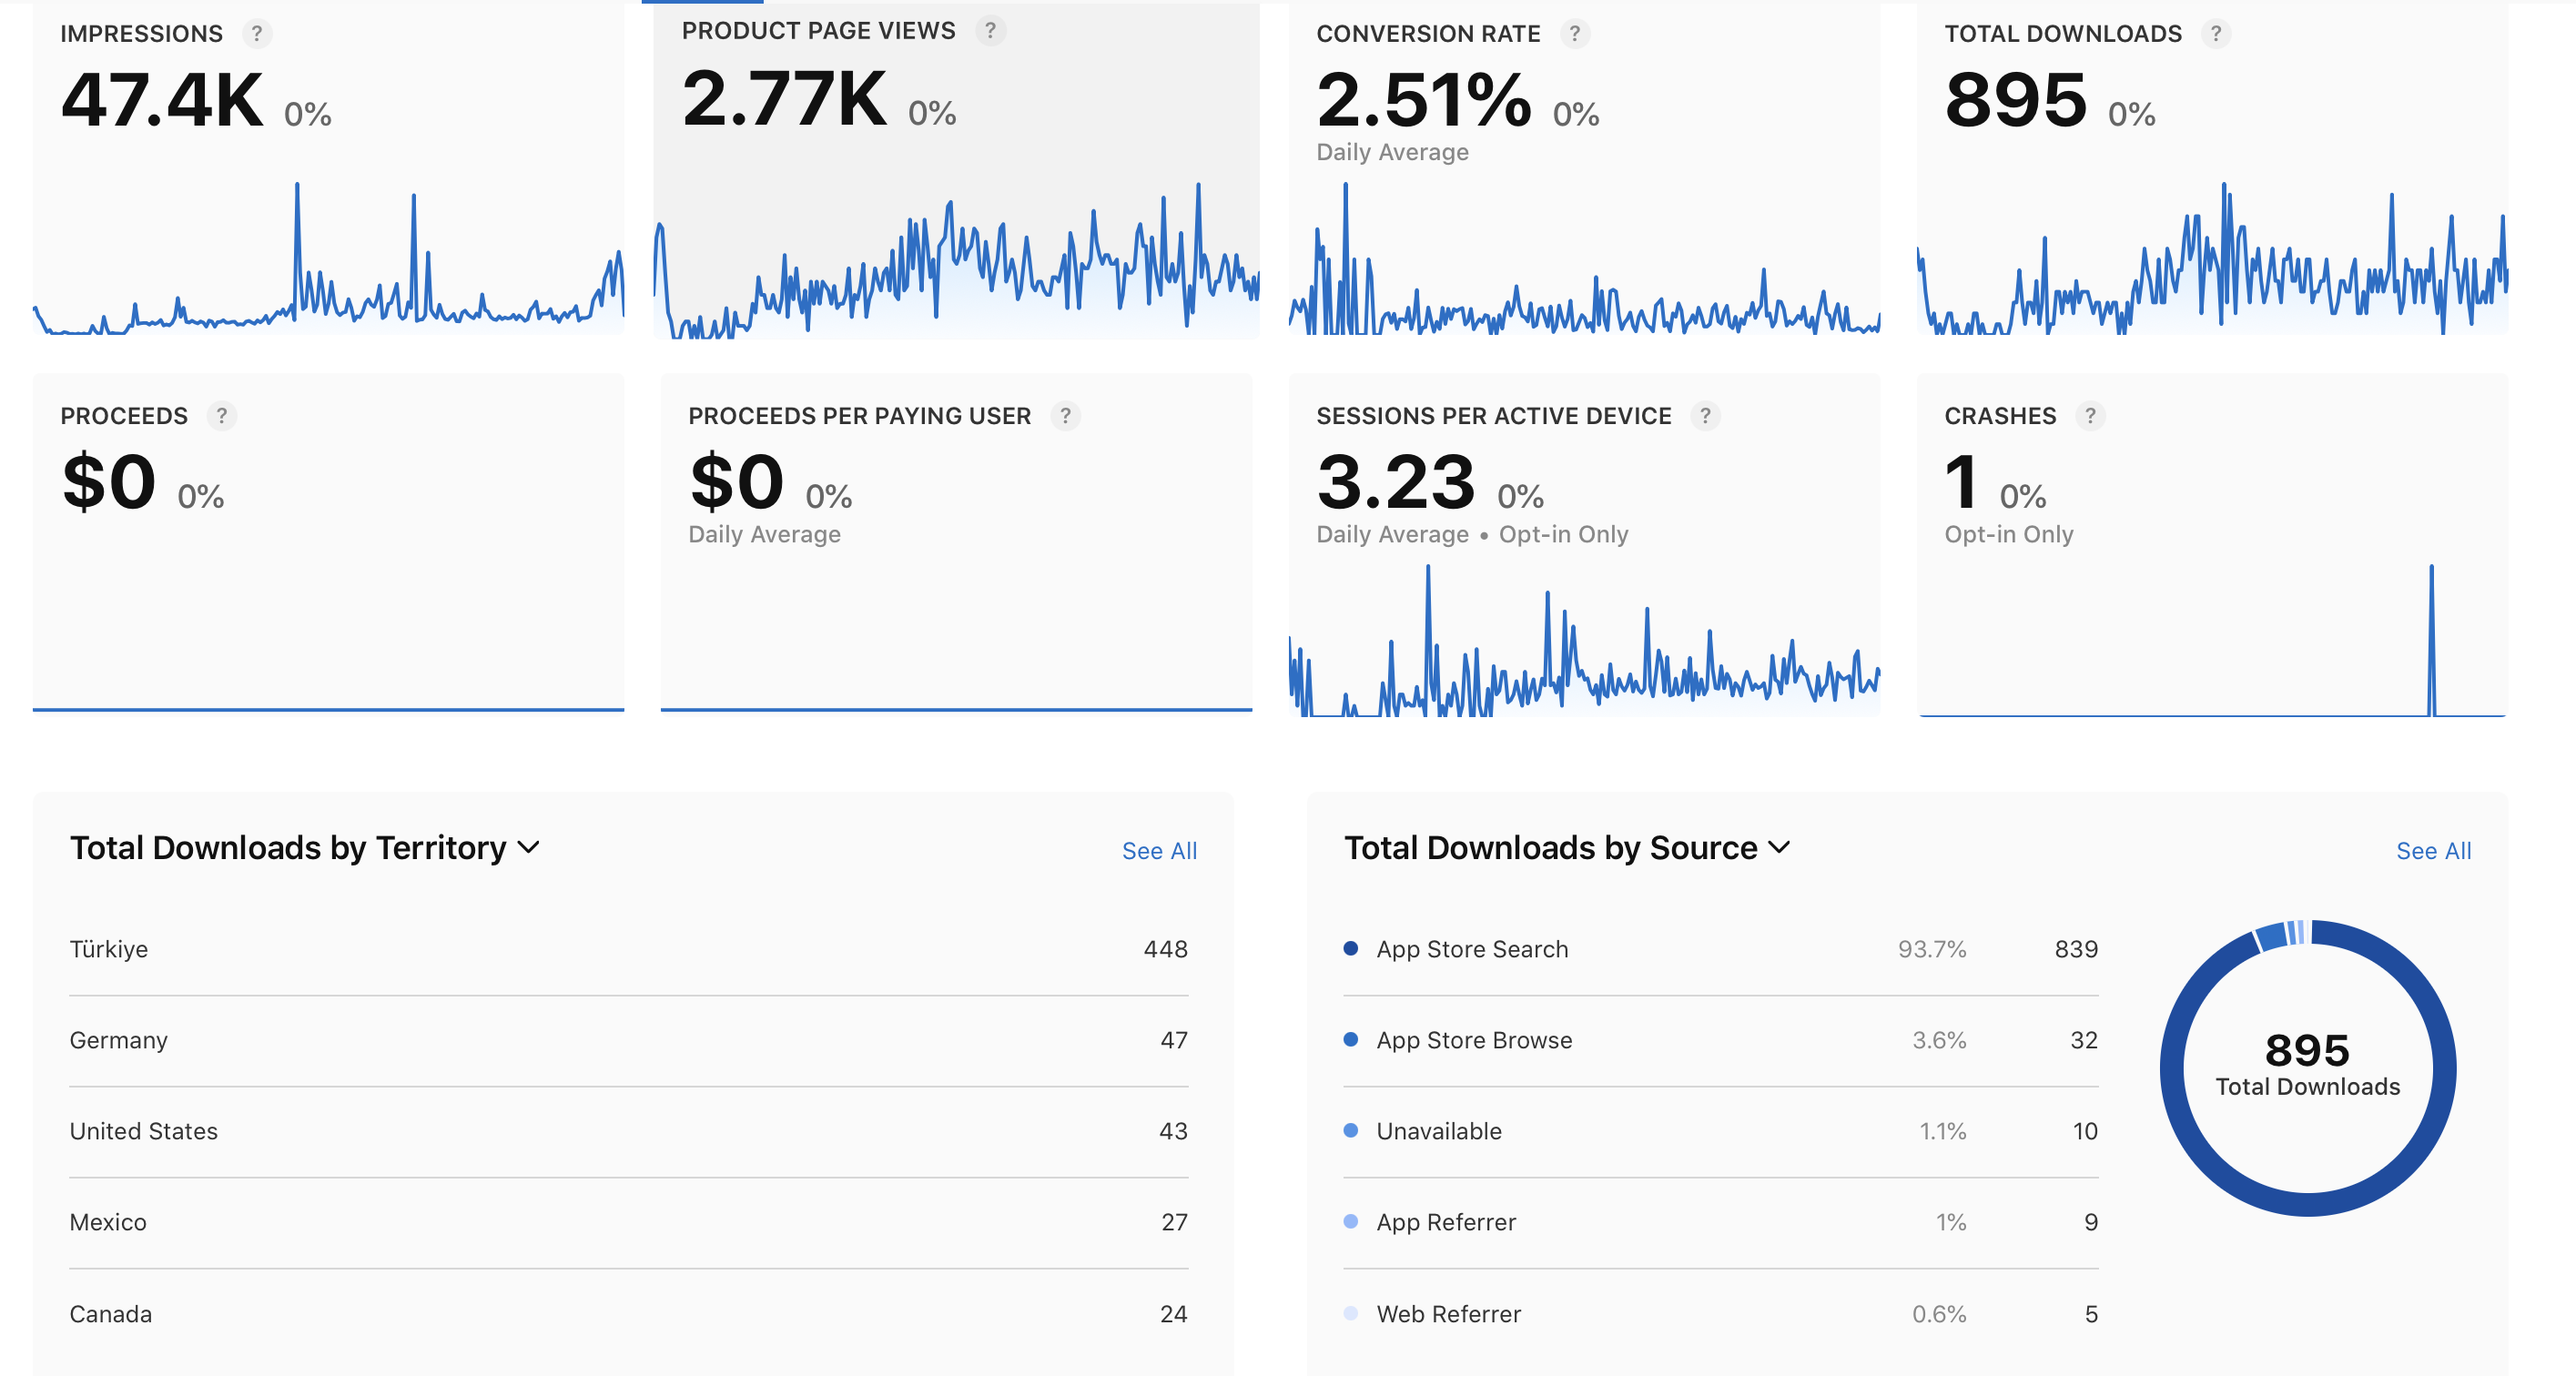Viewport: 2576px width, 1376px height.
Task: Click the 839 count for App Store Search
Action: 2076,949
